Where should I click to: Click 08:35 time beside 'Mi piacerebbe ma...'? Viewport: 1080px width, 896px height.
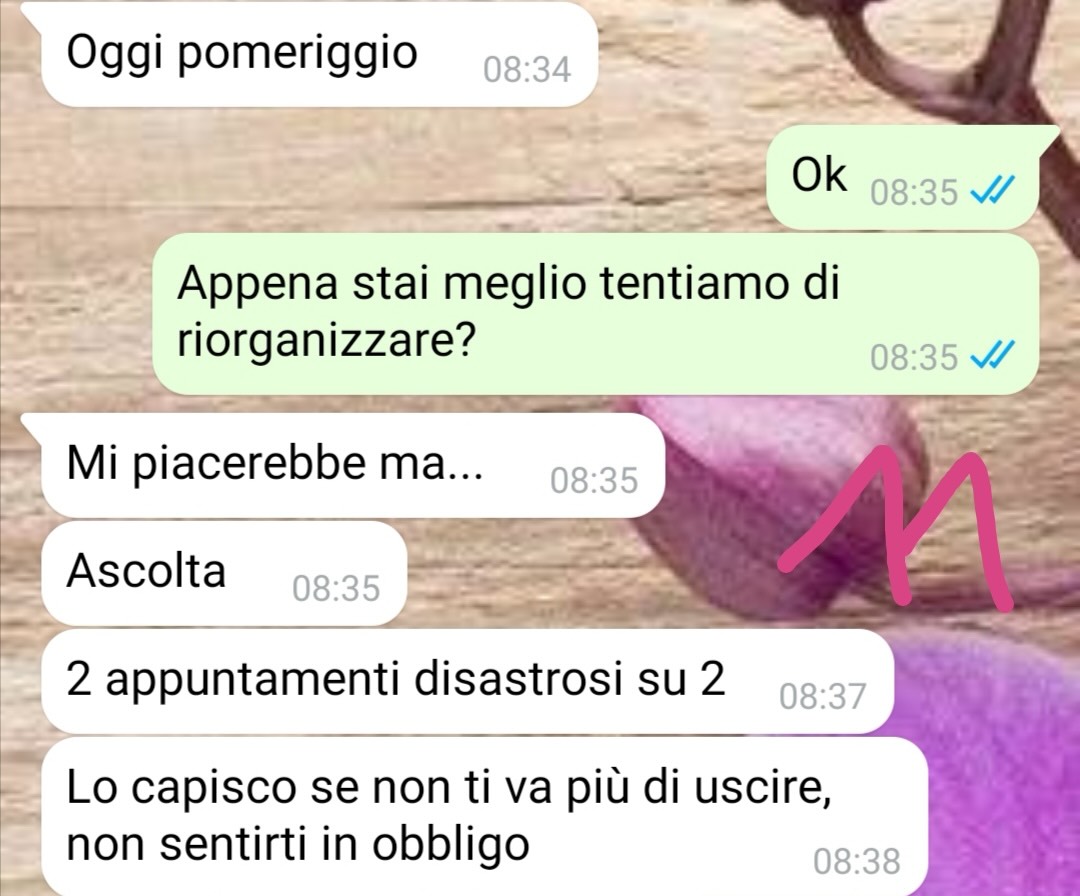(594, 481)
